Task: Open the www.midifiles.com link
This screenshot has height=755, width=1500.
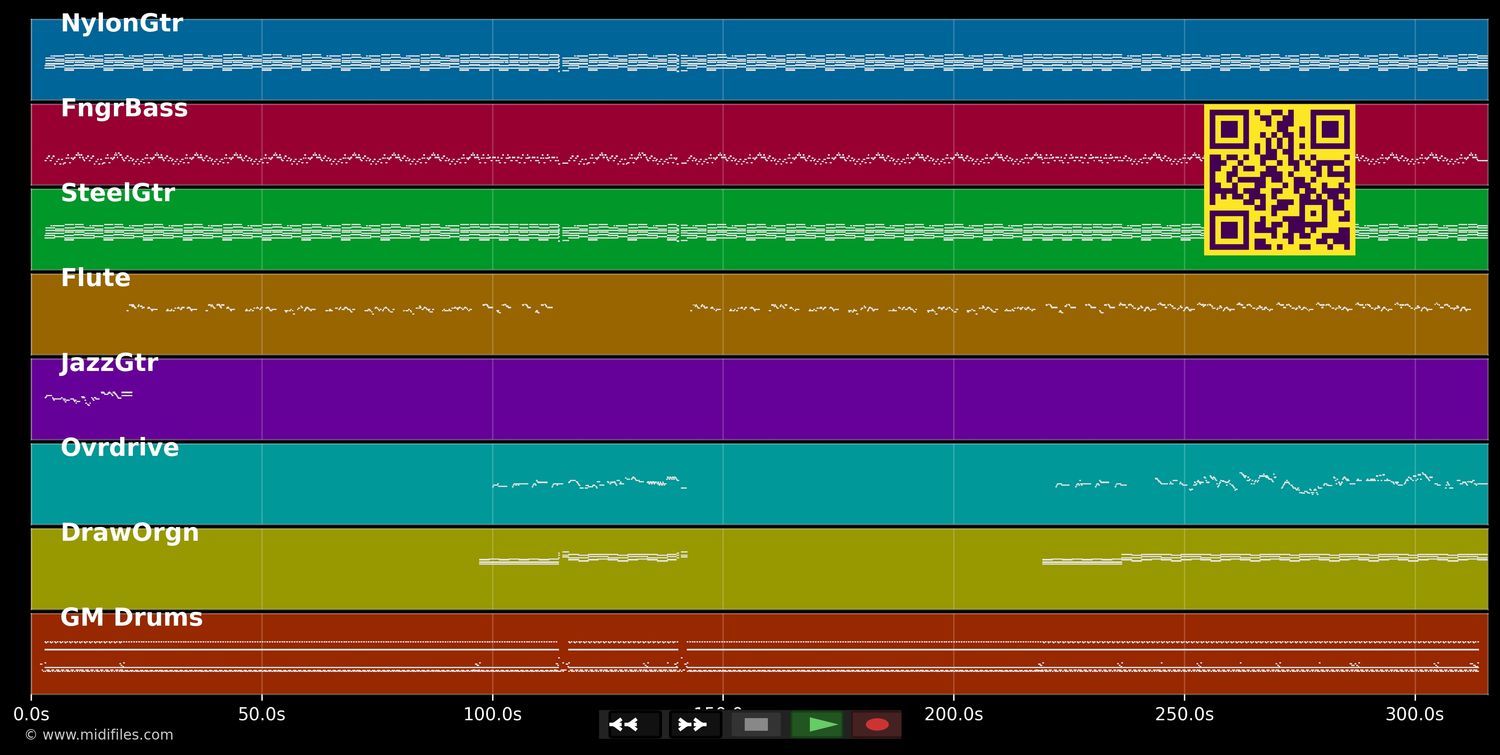Action: click(x=90, y=734)
